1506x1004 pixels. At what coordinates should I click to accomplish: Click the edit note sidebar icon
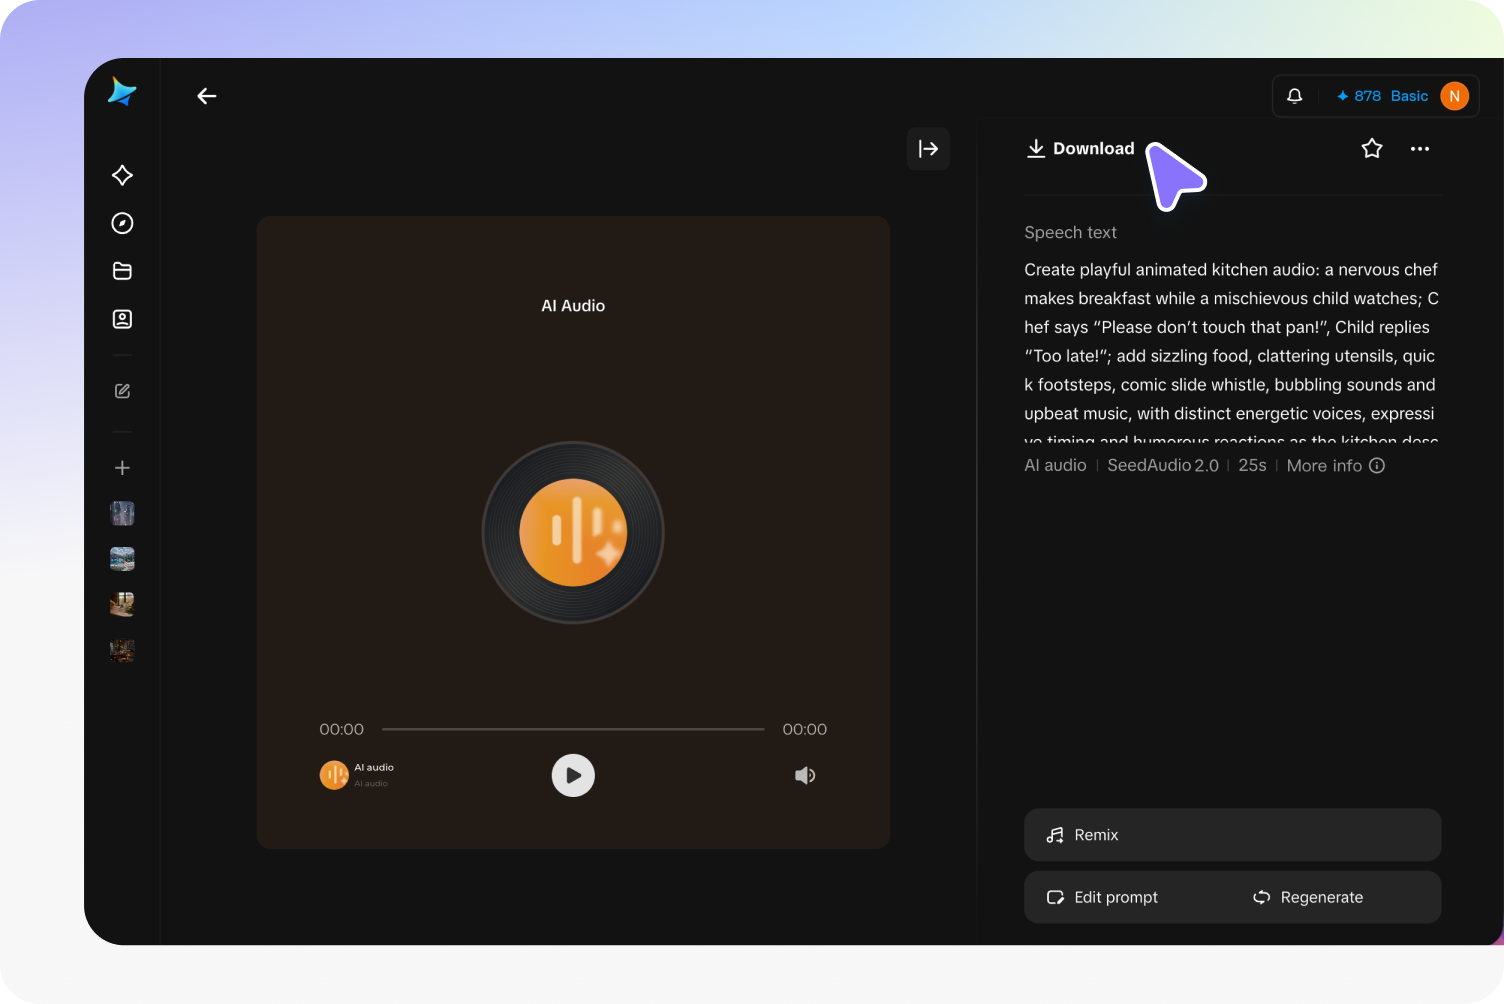(x=122, y=391)
